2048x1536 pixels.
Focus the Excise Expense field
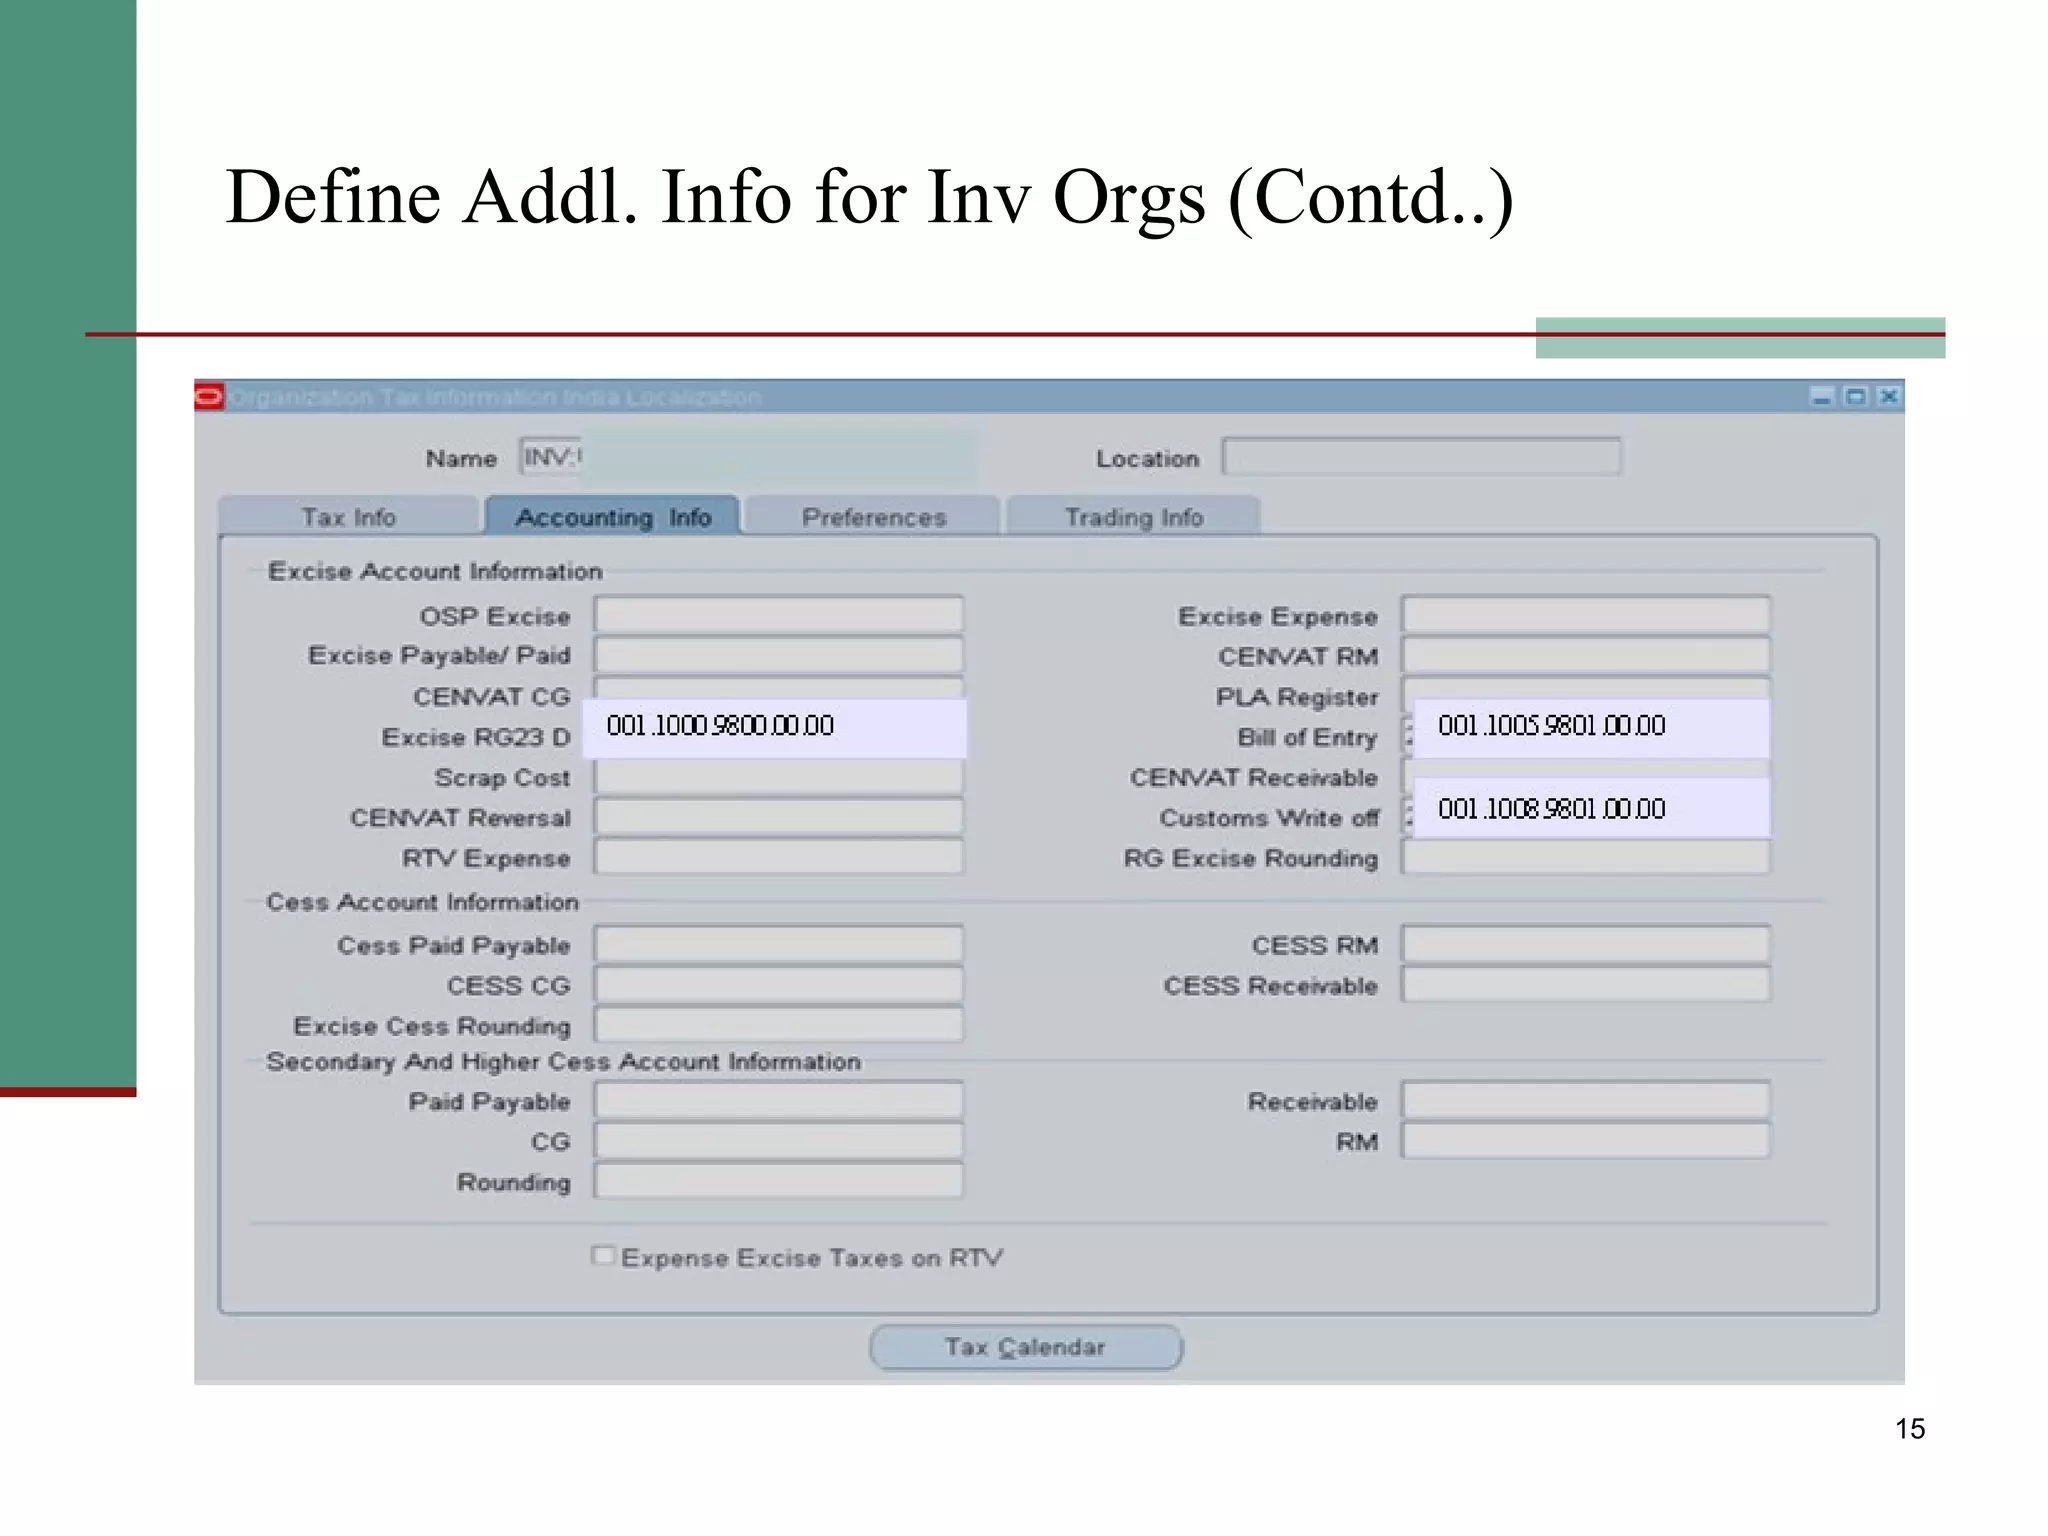[x=1586, y=614]
